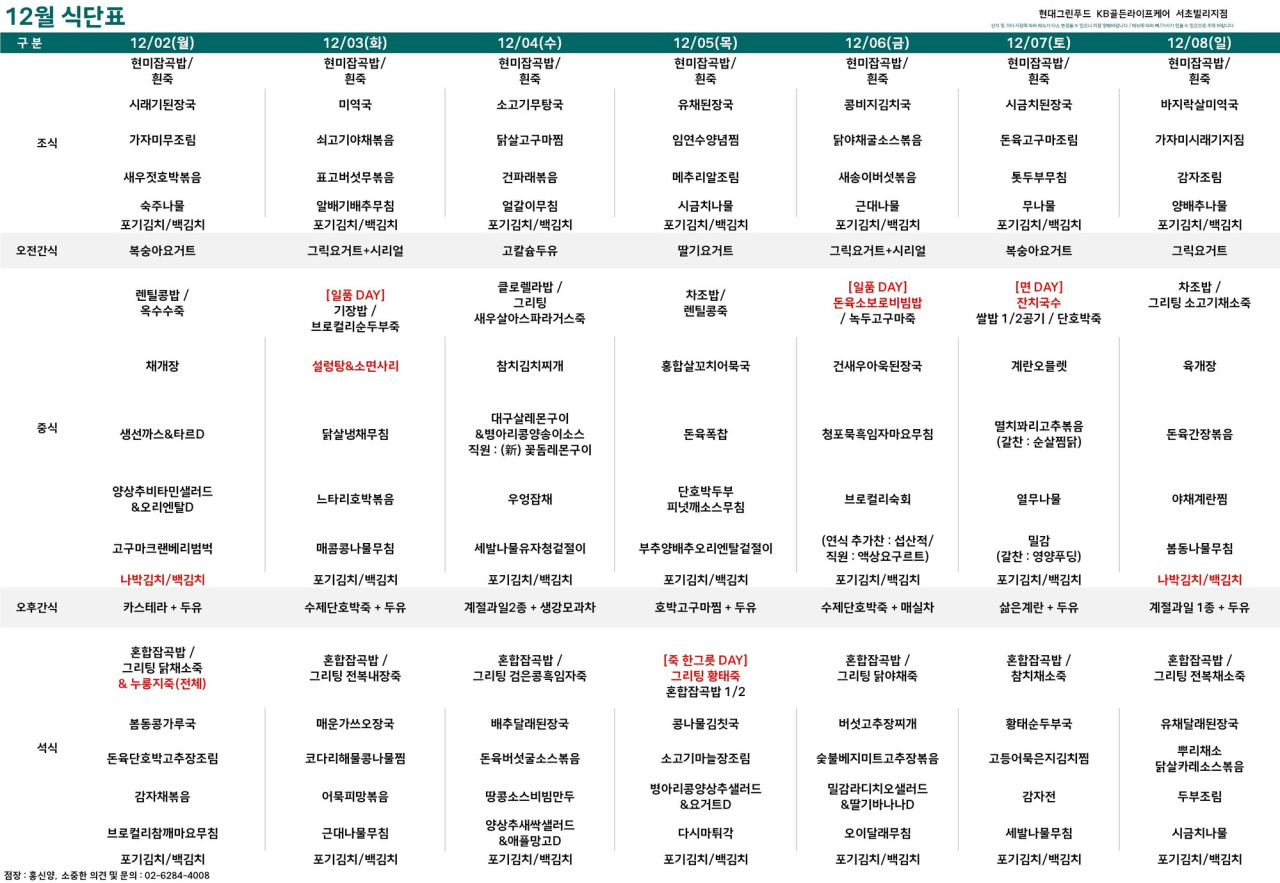Click the red 설렁탕&소면사리 menu item
Image resolution: width=1280 pixels, height=883 pixels.
pyautogui.click(x=355, y=367)
